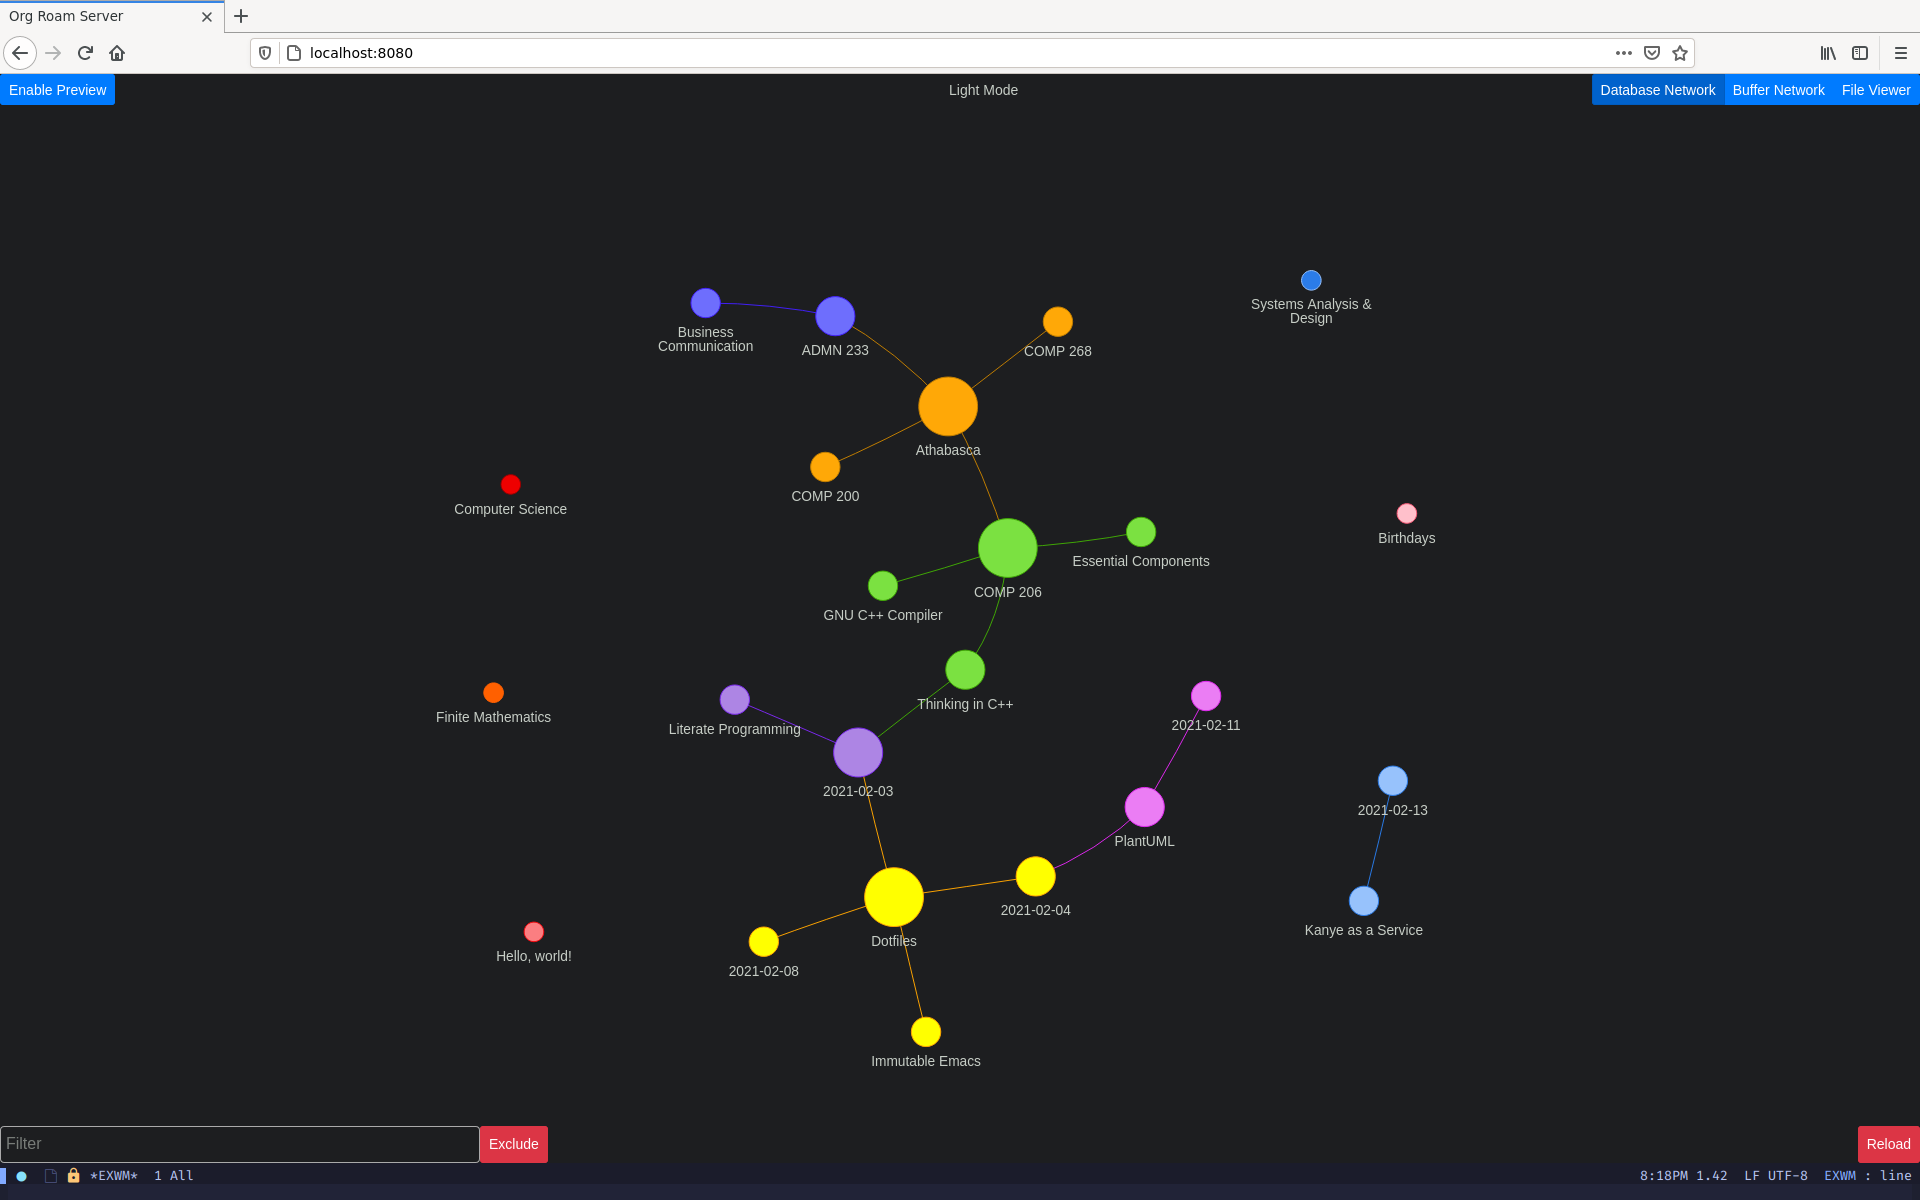Viewport: 1920px width, 1200px height.
Task: Switch to Buffer Network view
Action: [1779, 90]
